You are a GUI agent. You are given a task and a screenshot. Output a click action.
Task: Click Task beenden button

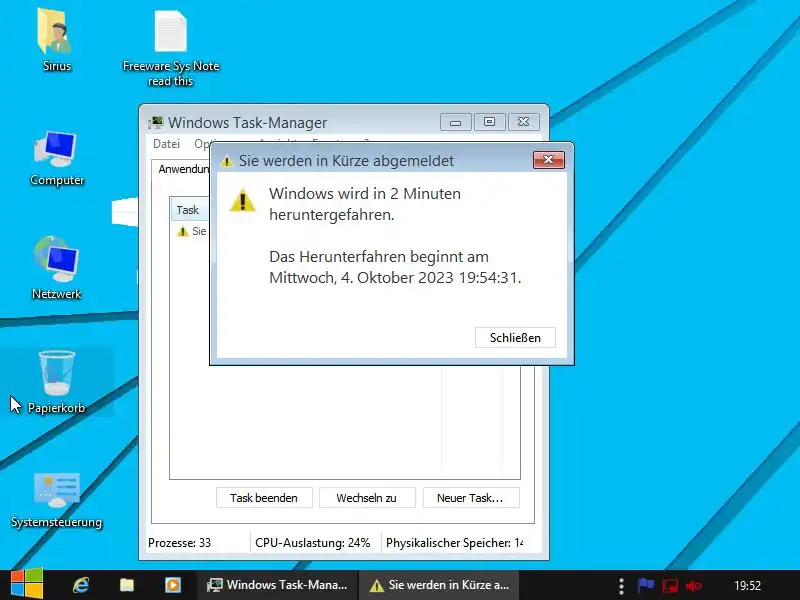click(x=264, y=498)
